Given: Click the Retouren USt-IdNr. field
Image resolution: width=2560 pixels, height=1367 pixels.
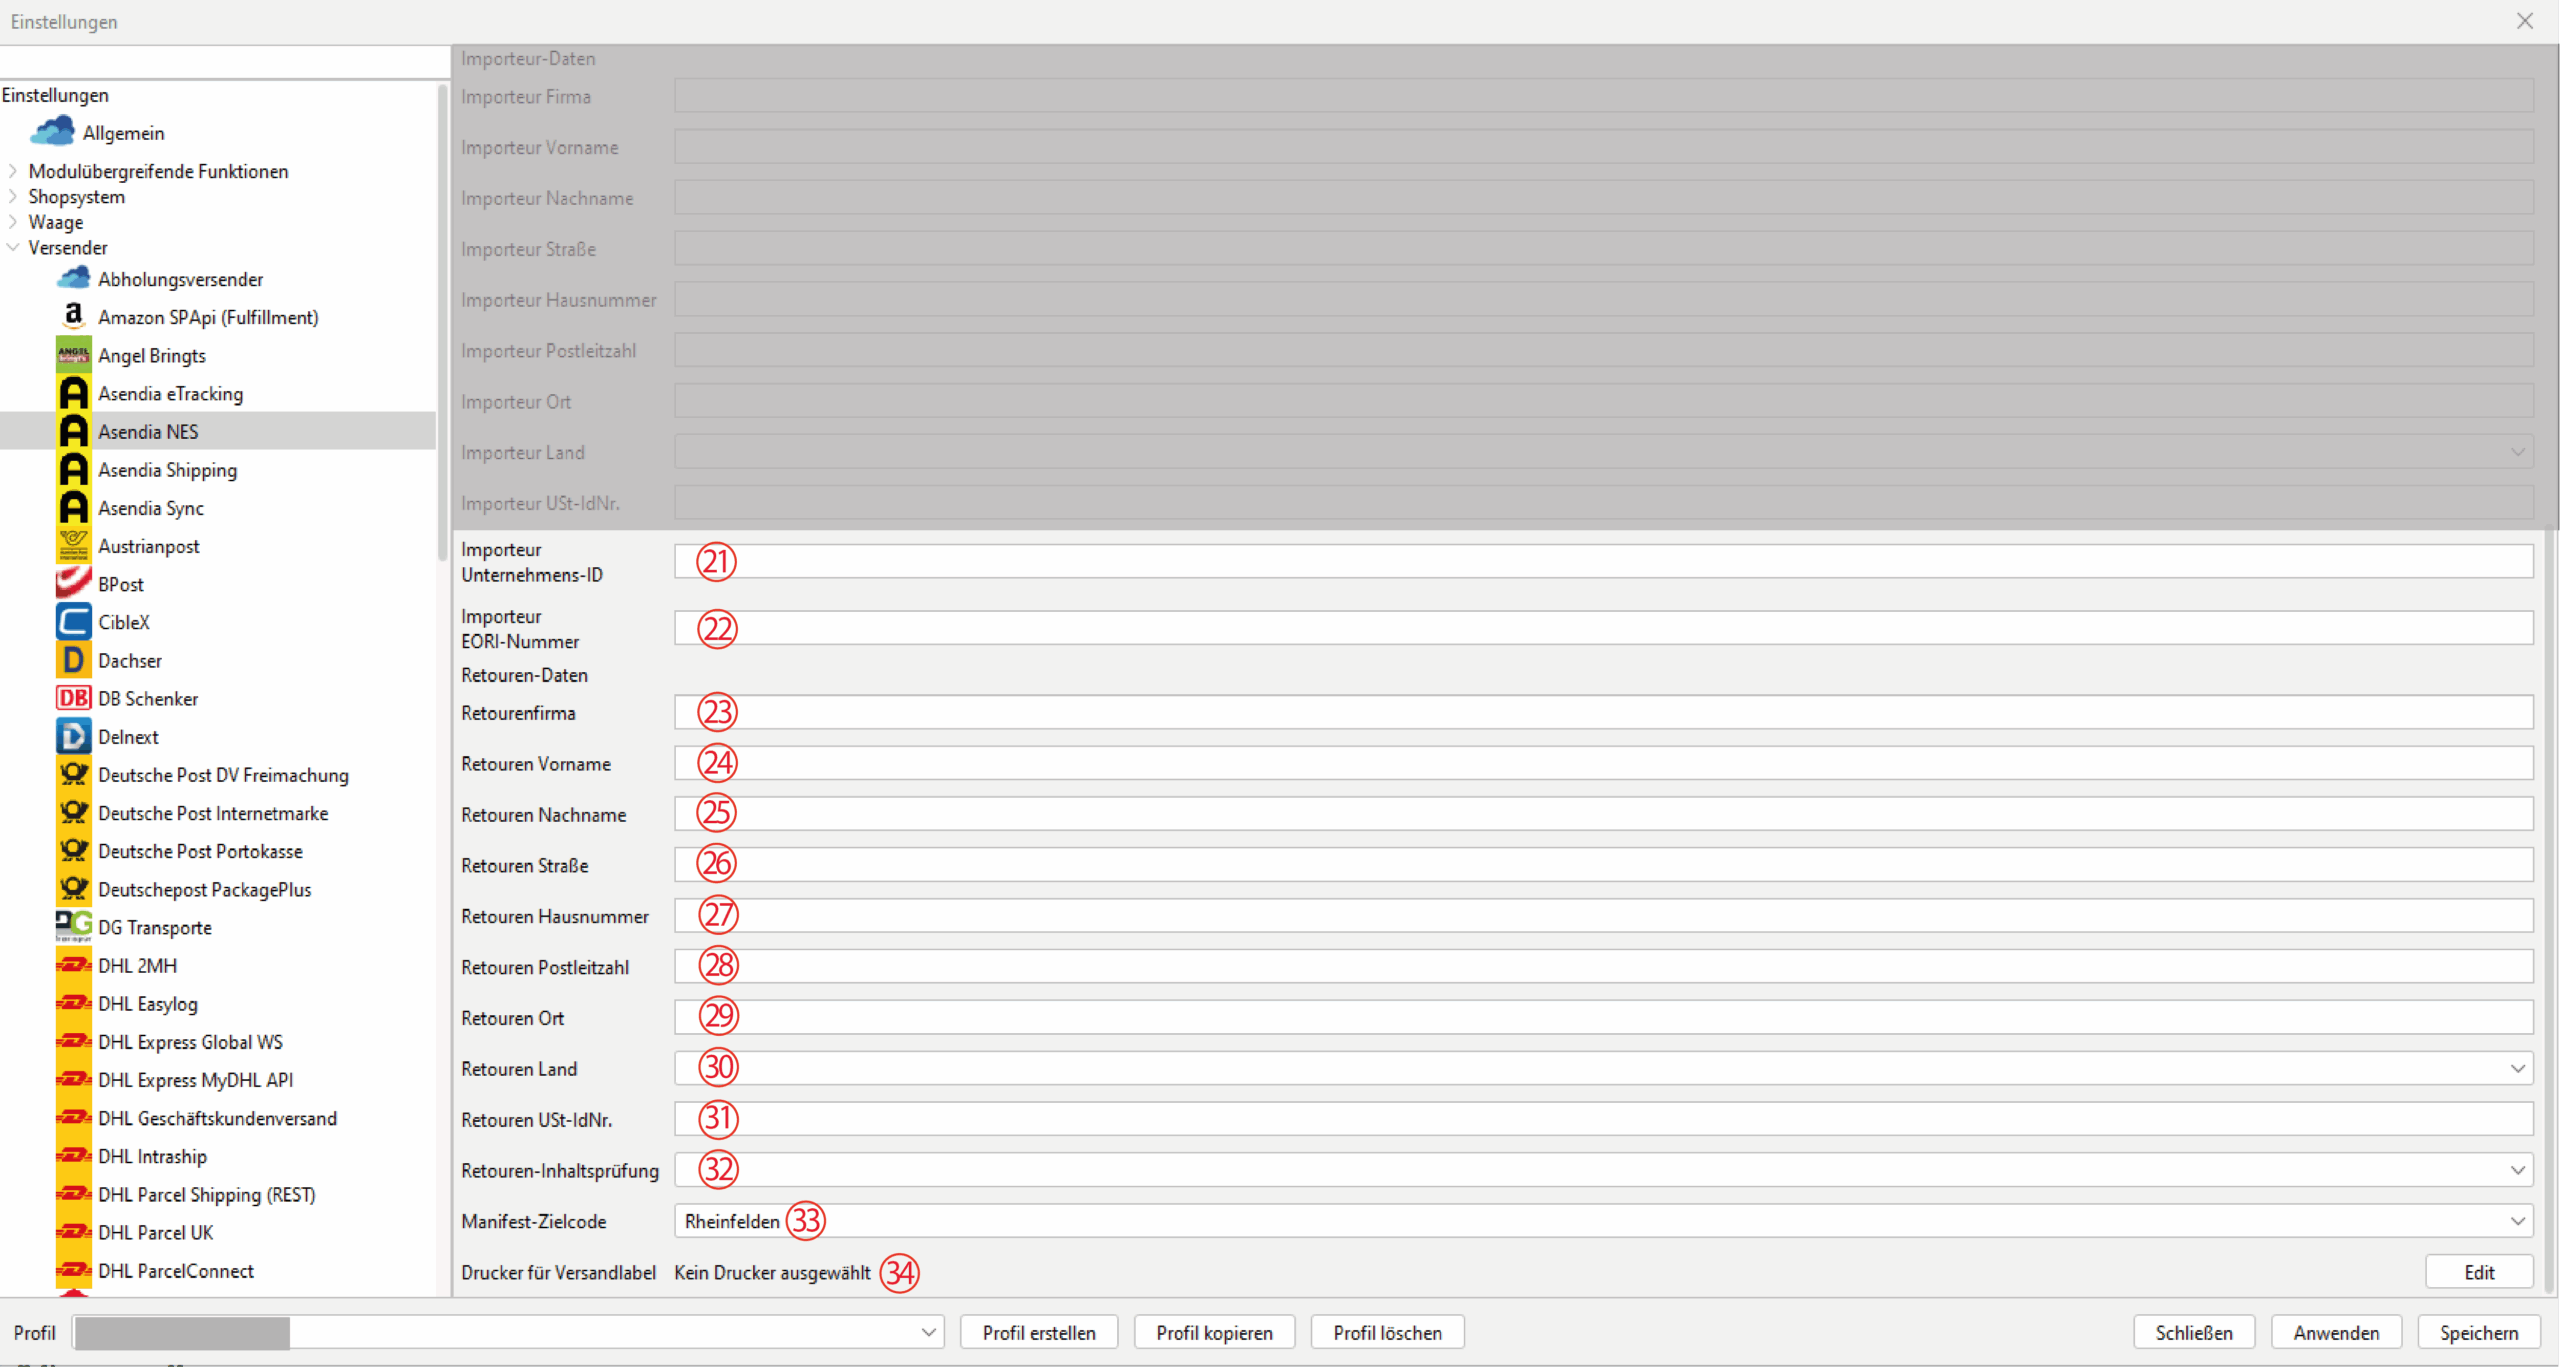Looking at the screenshot, I should (x=1603, y=1119).
